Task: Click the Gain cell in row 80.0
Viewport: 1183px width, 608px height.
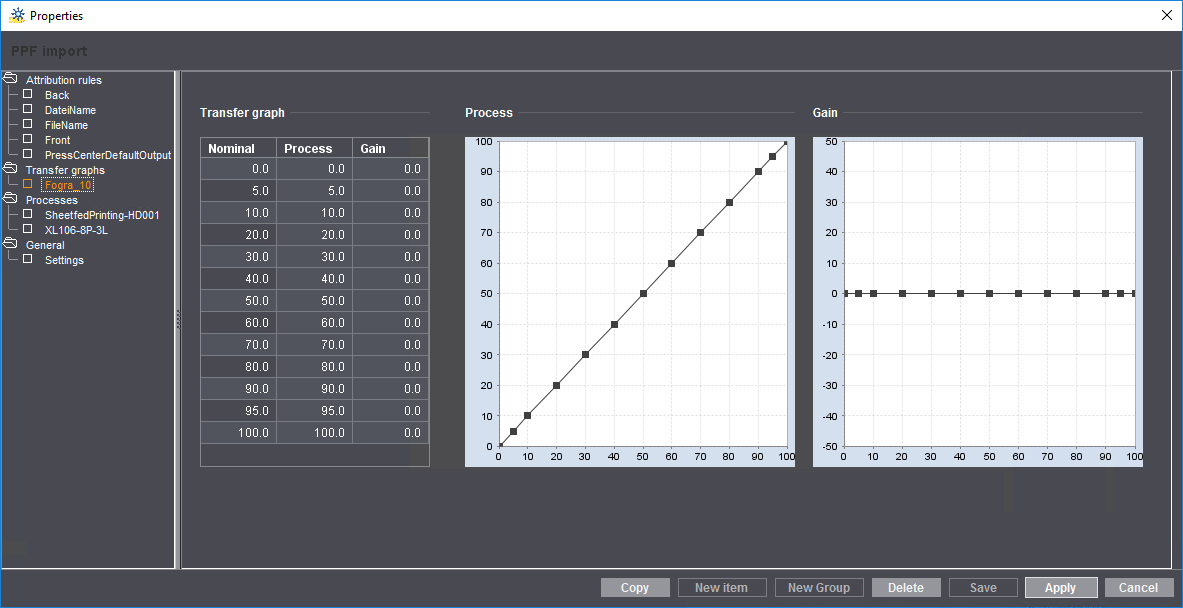Action: [391, 367]
